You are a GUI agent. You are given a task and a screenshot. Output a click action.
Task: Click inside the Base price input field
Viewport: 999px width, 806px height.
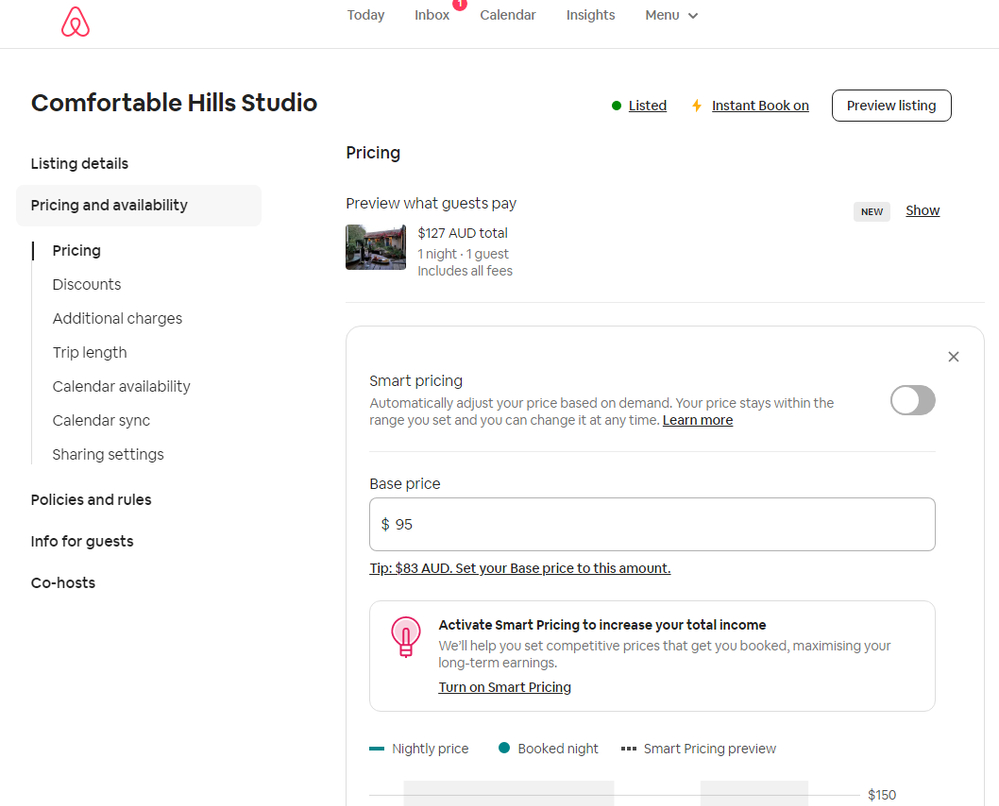coord(652,523)
